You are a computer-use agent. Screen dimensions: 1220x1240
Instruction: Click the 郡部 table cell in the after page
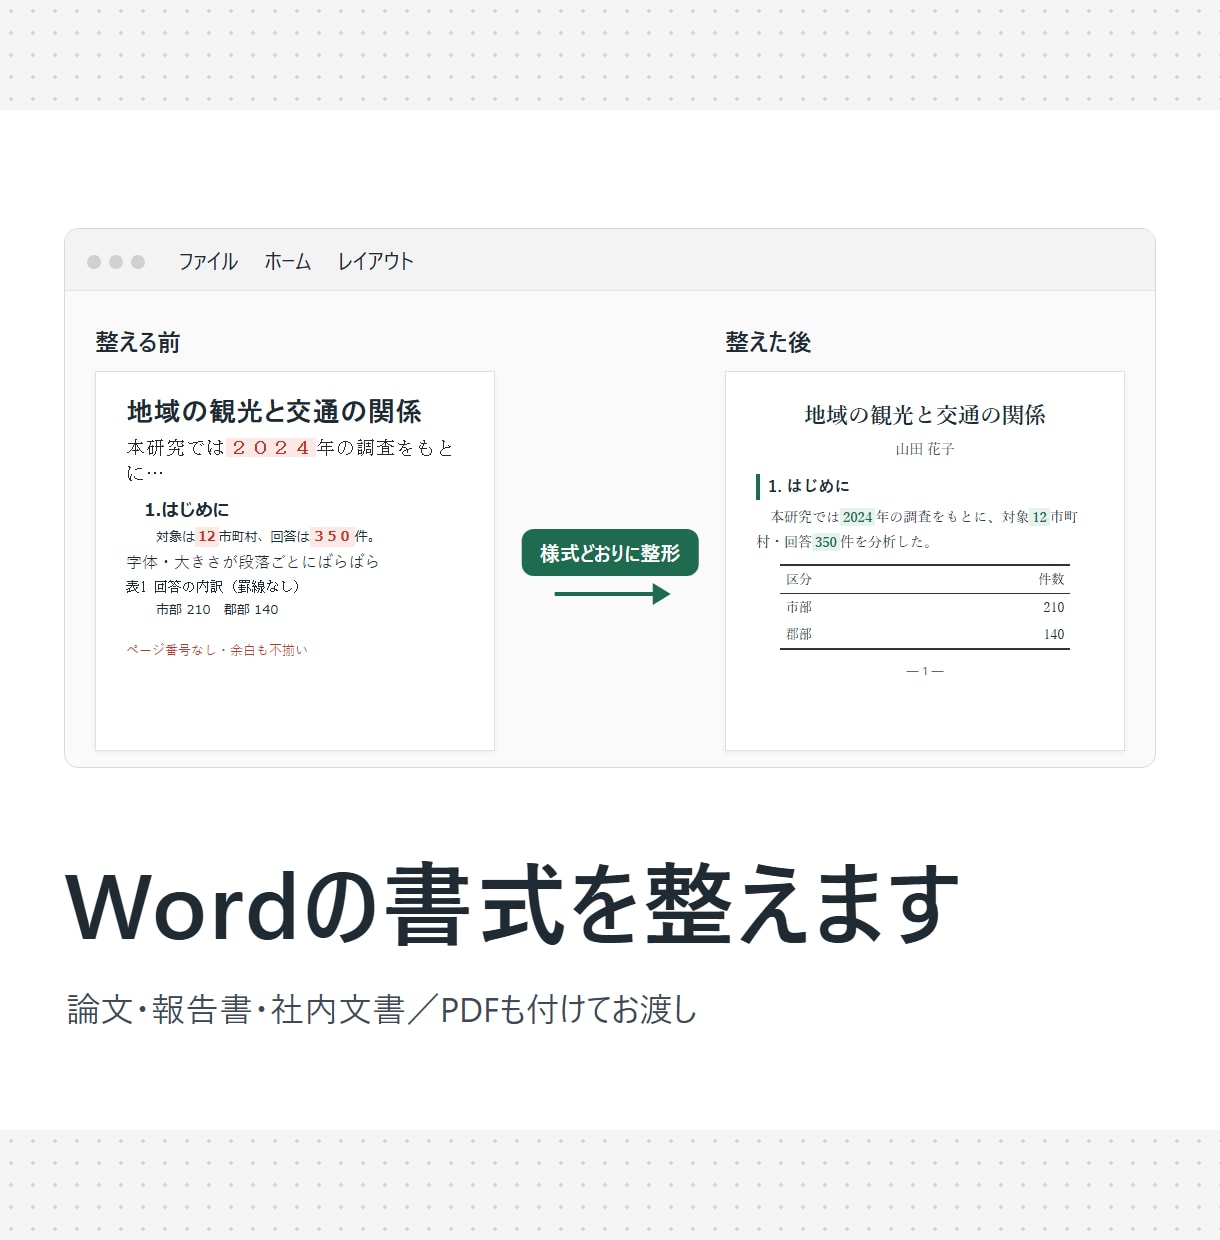coord(799,634)
